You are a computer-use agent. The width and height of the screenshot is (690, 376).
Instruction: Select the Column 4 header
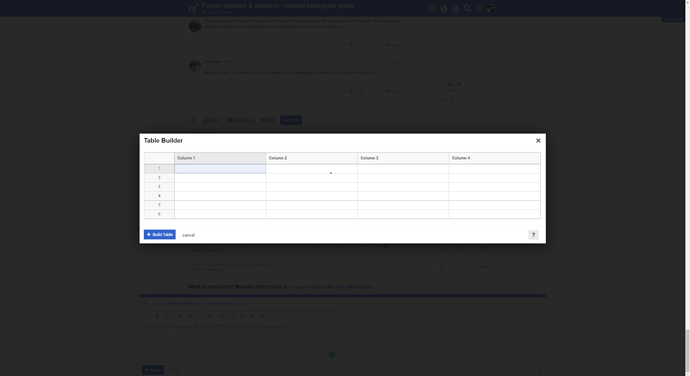click(x=495, y=158)
